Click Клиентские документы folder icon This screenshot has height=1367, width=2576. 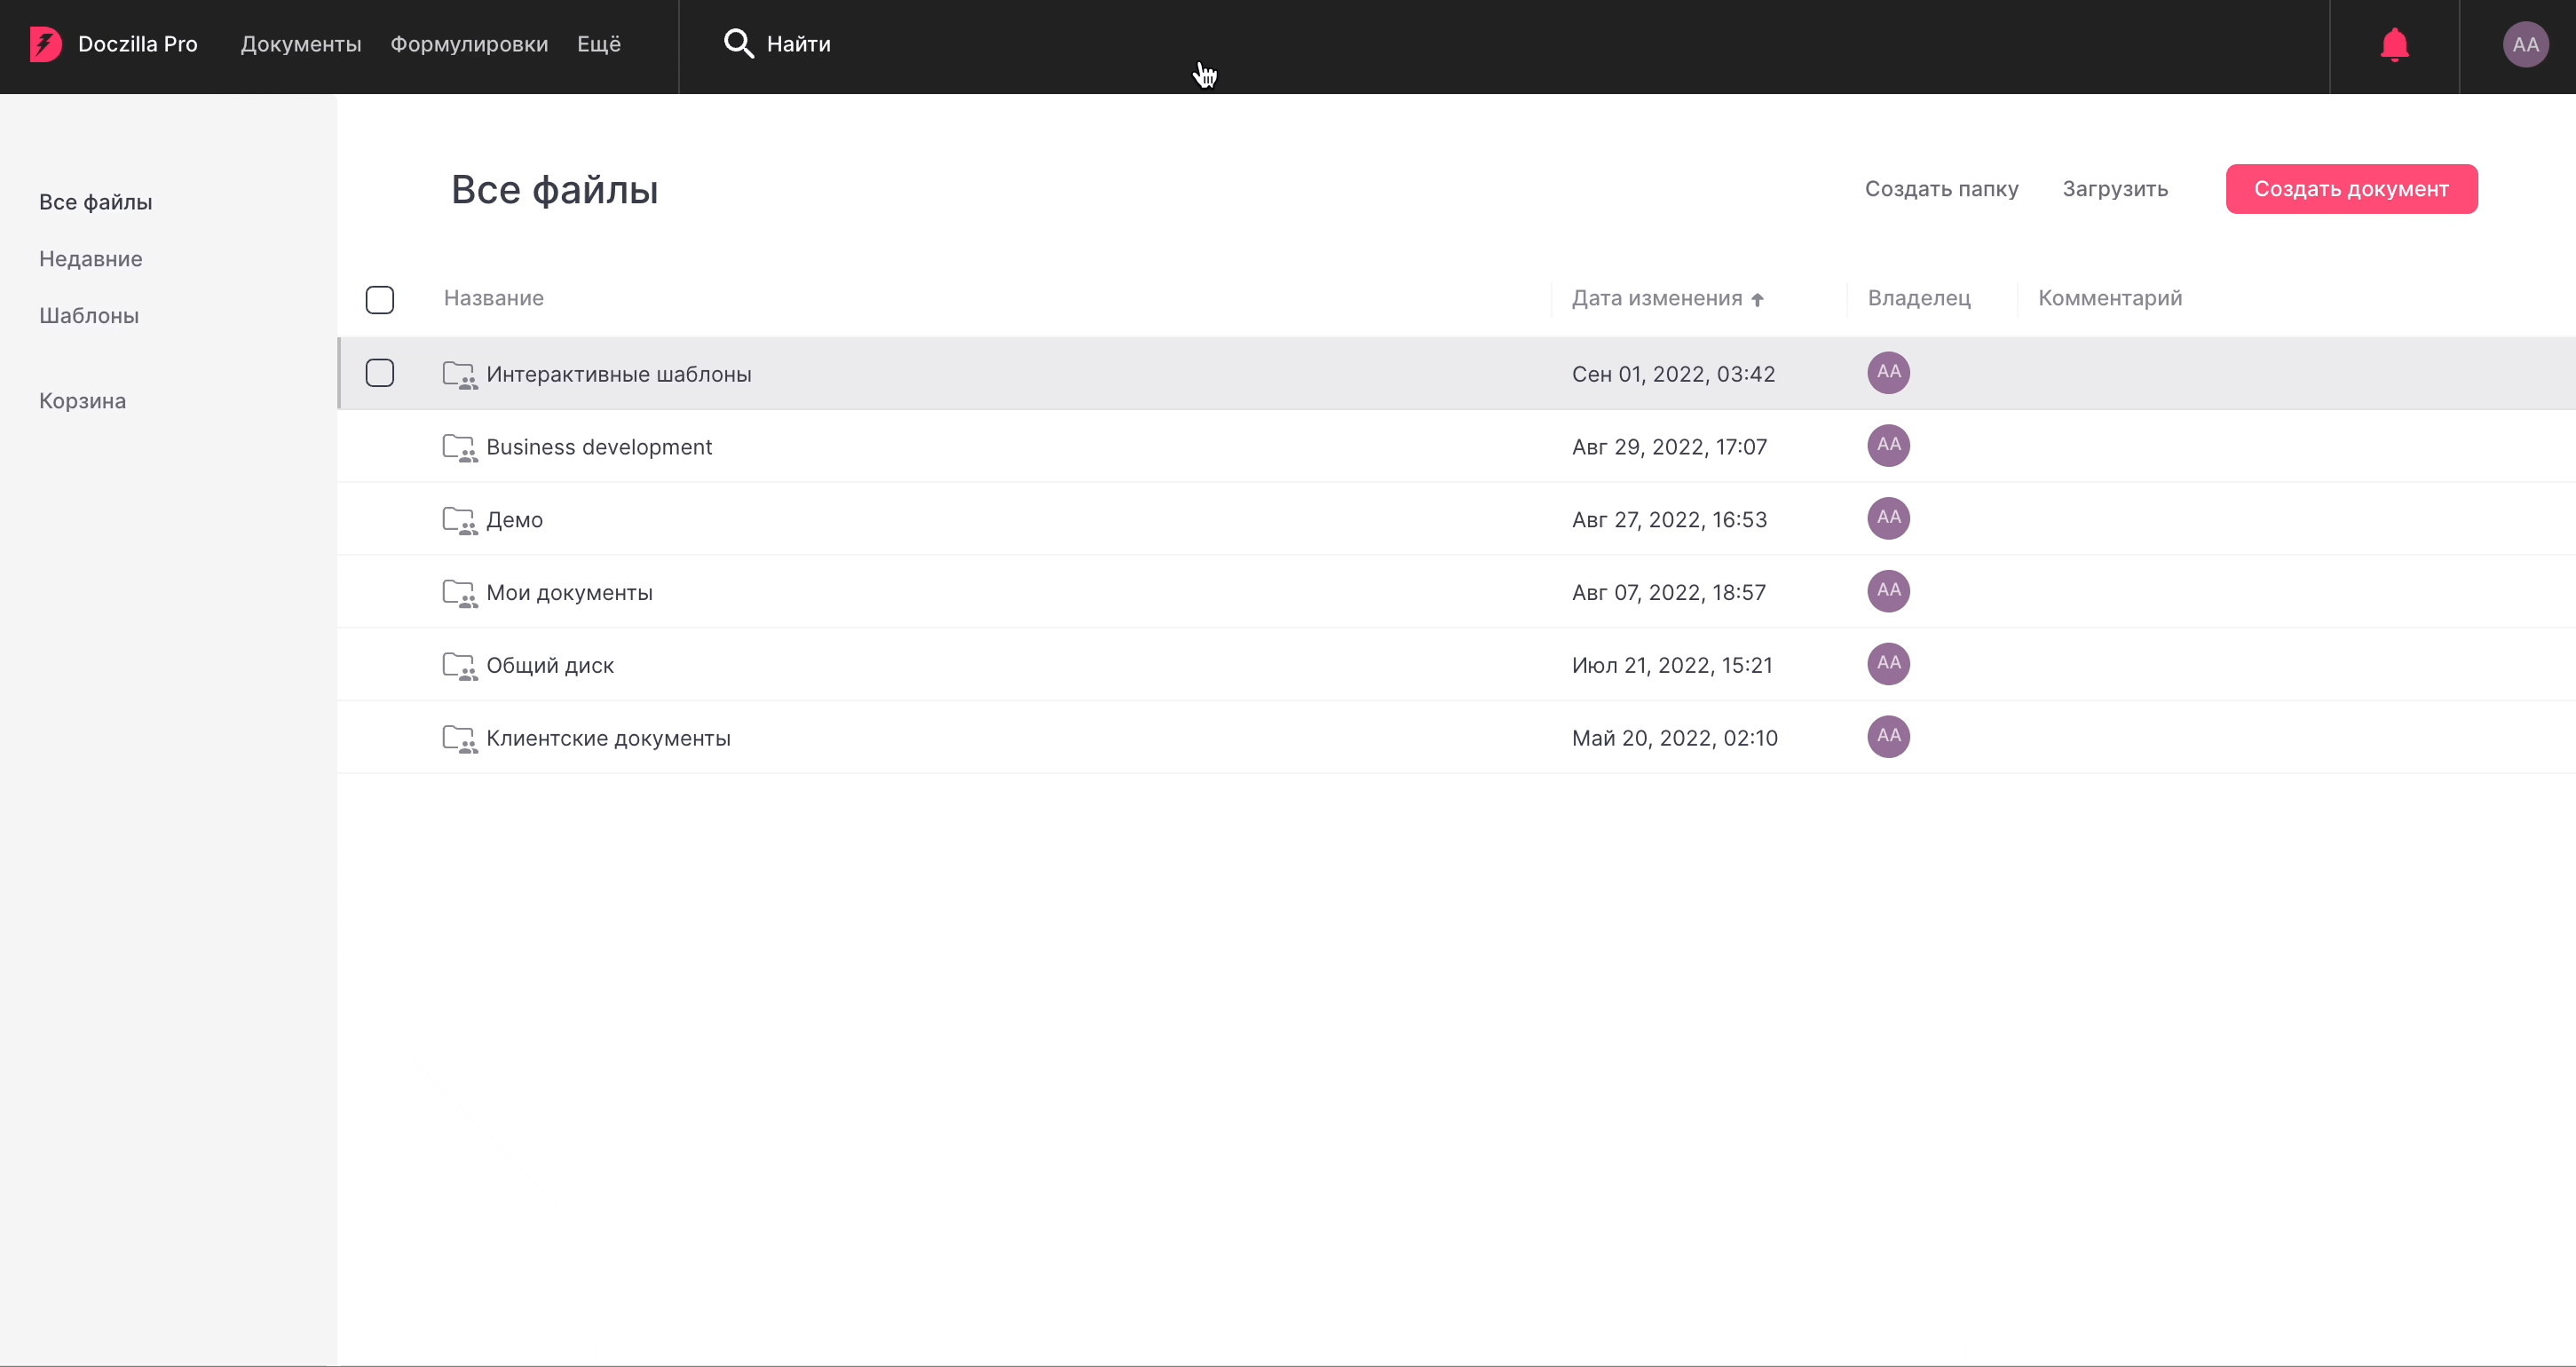pyautogui.click(x=459, y=738)
